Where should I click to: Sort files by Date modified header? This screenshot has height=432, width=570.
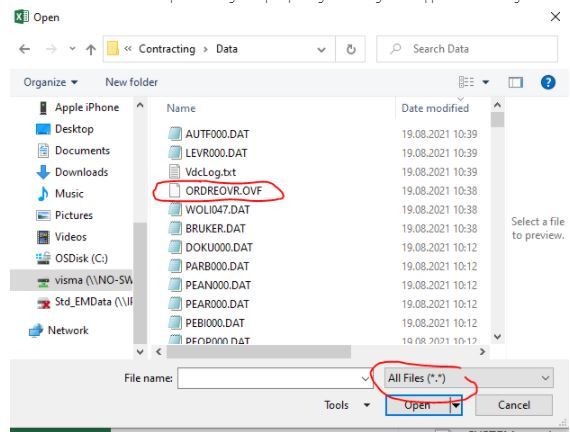pyautogui.click(x=435, y=108)
